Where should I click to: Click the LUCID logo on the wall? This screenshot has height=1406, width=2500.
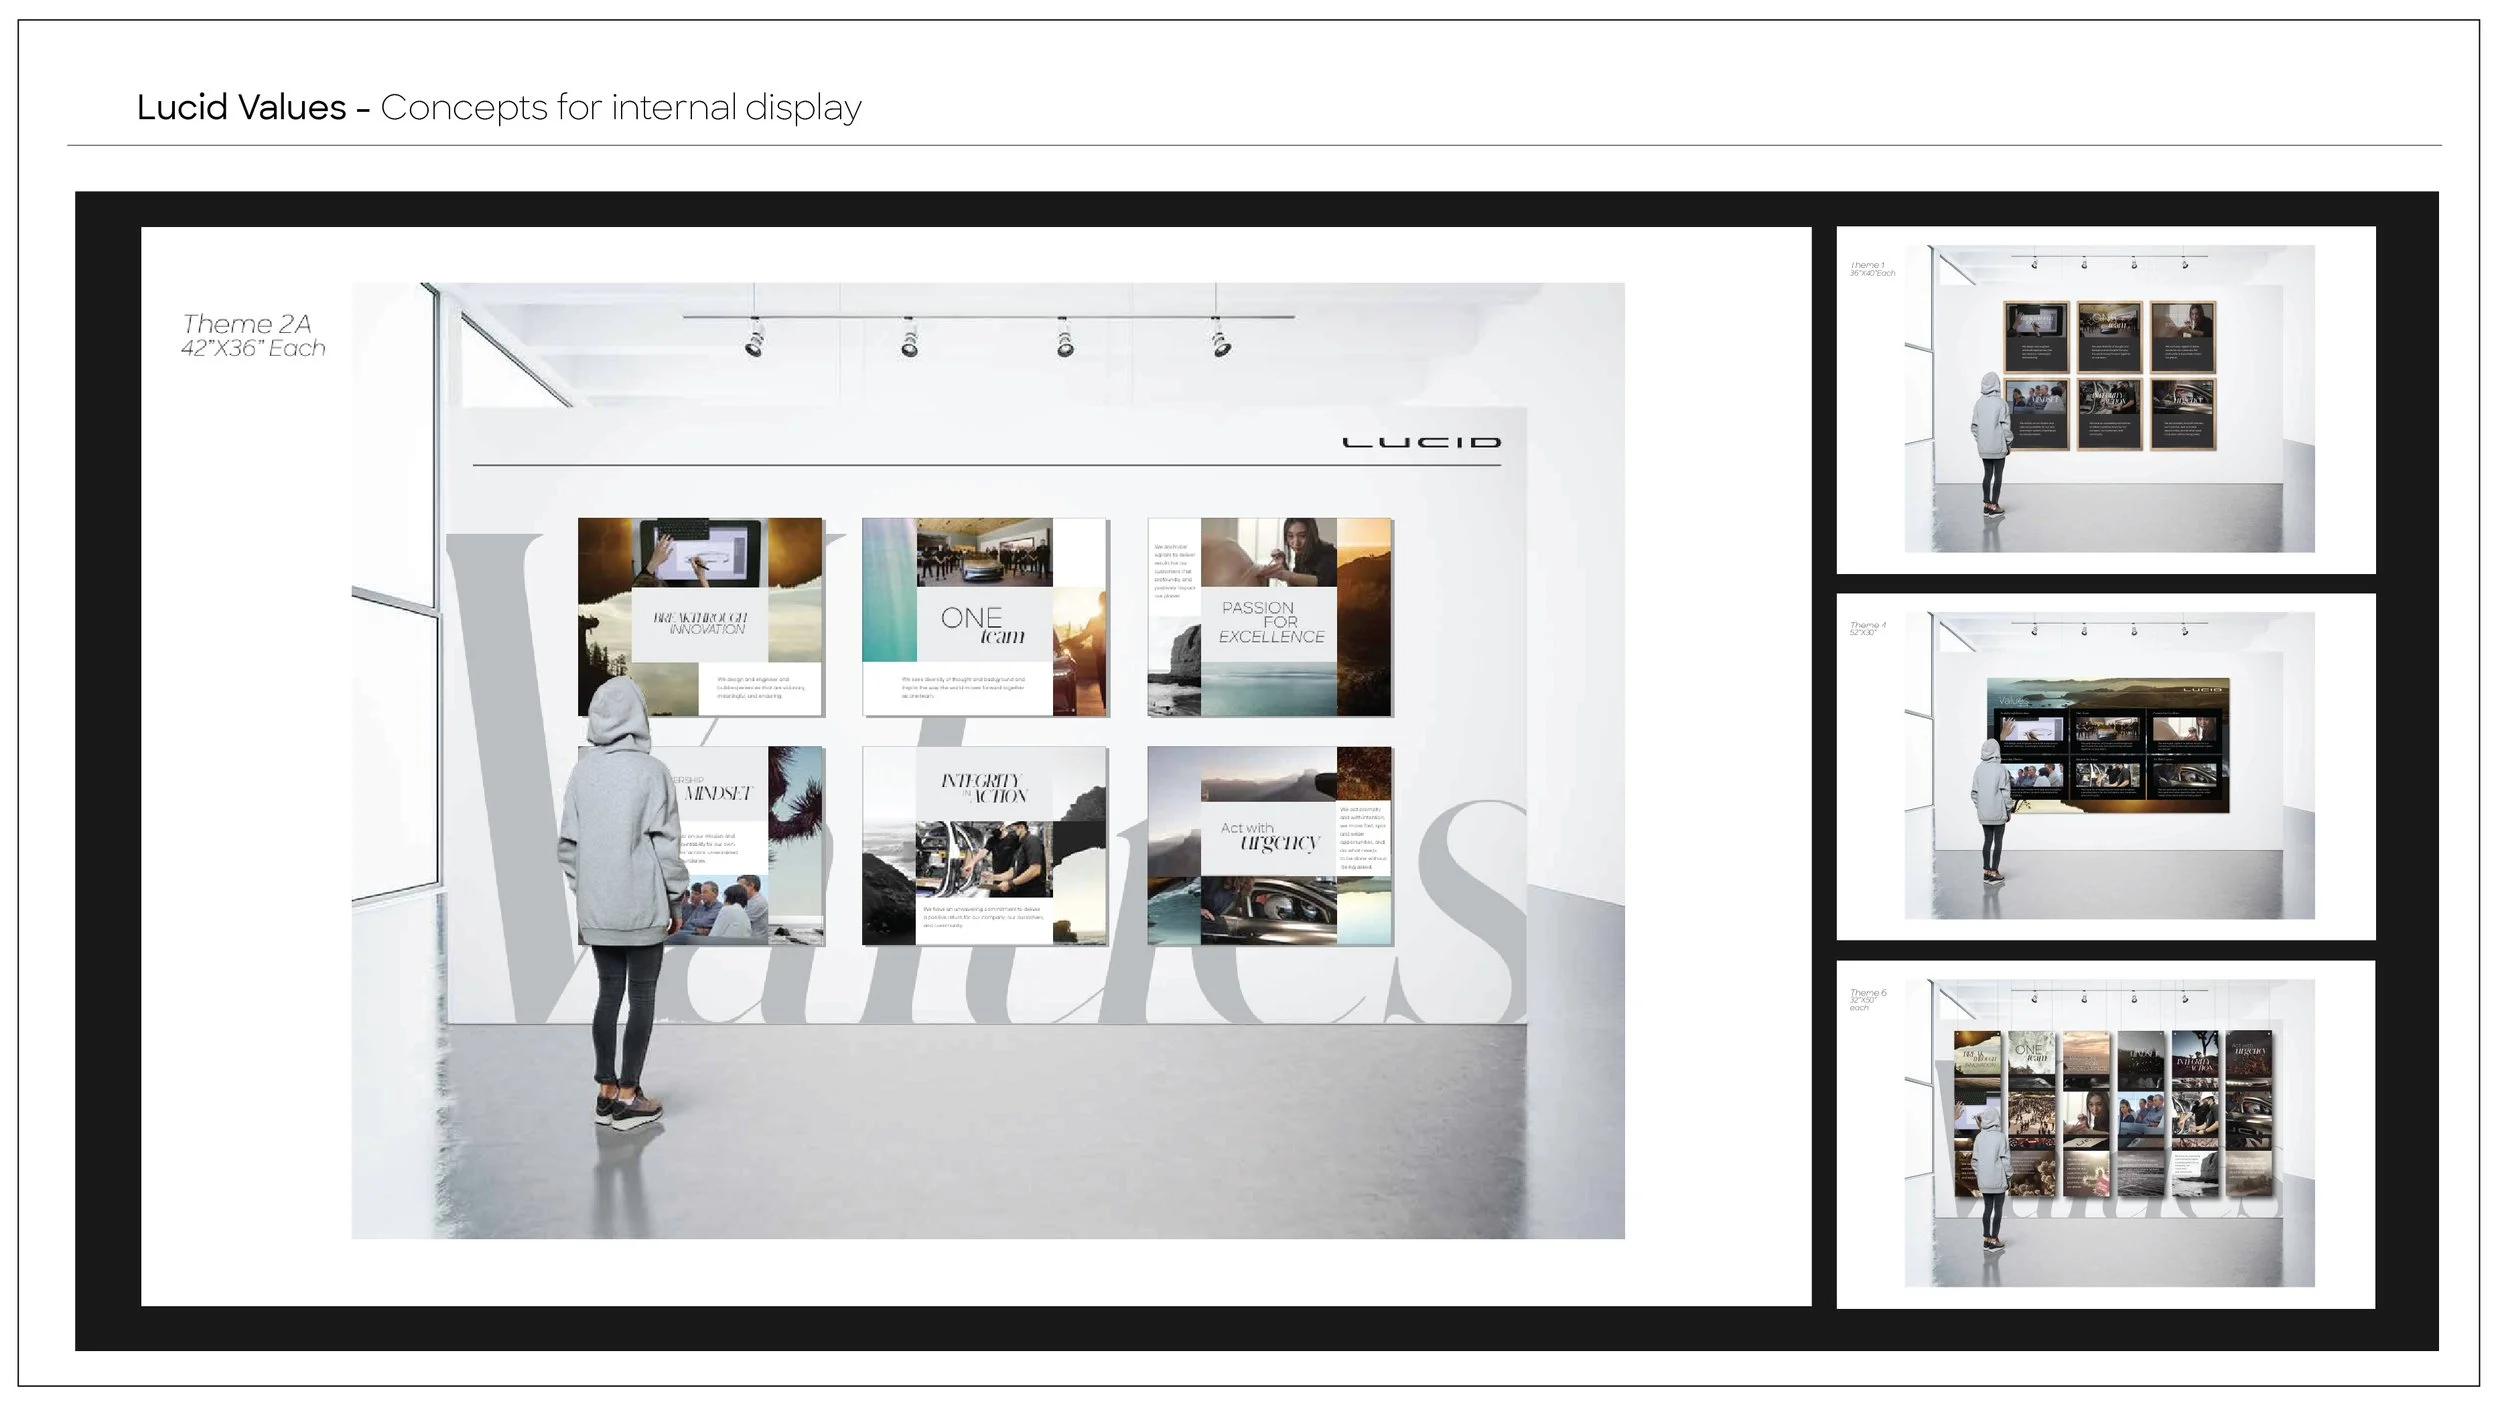pyautogui.click(x=1420, y=442)
